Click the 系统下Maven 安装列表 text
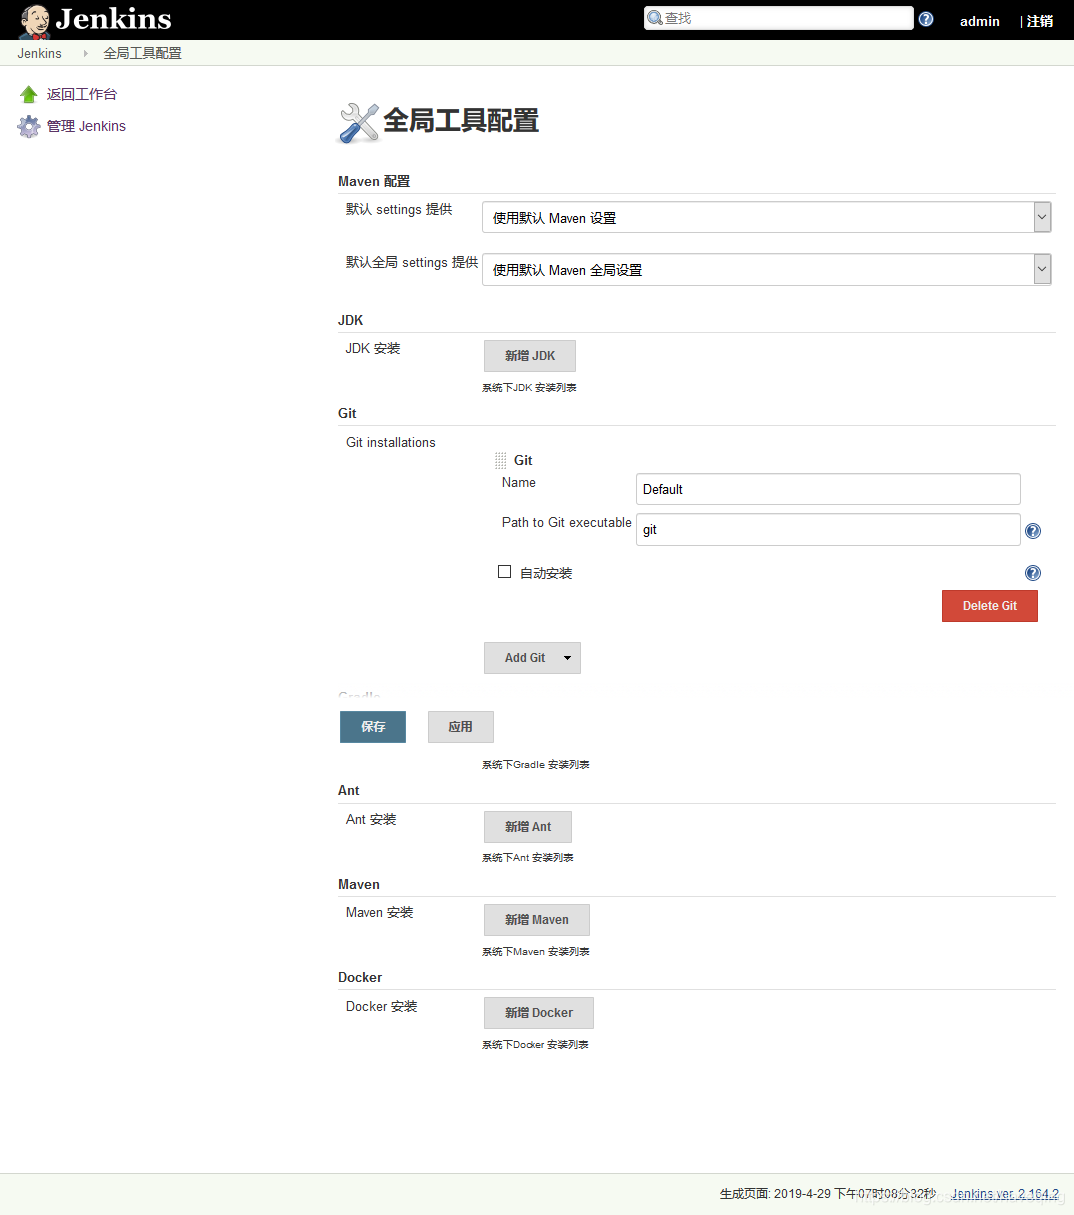The image size is (1074, 1215). (536, 952)
